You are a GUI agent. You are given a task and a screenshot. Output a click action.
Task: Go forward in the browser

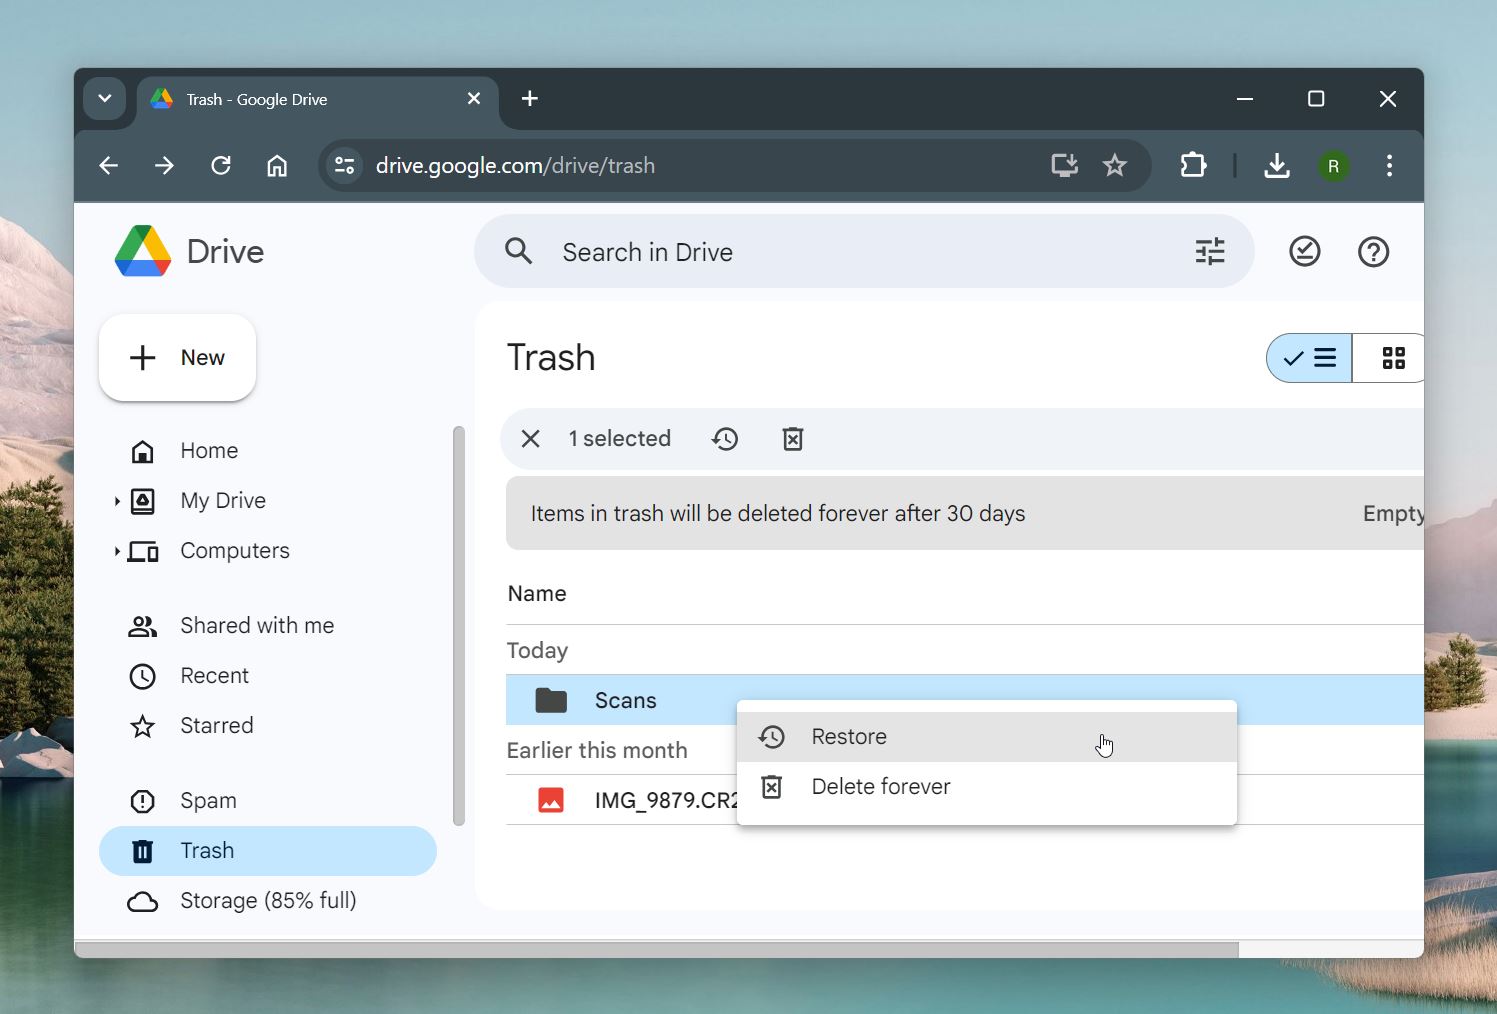coord(165,166)
